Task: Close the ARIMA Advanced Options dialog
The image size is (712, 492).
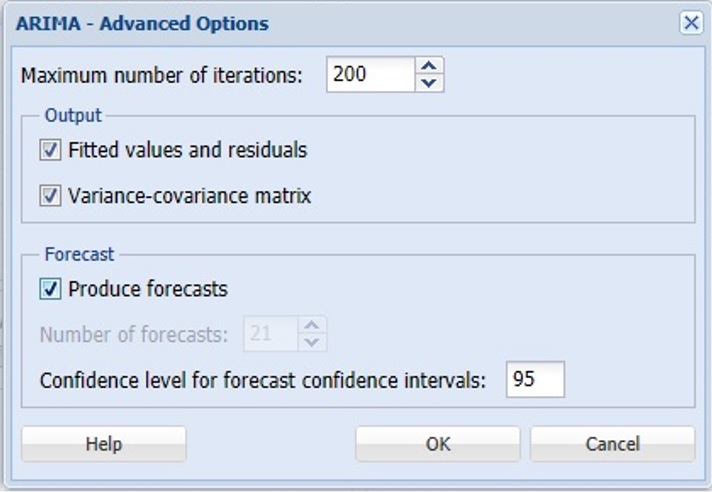Action: (x=690, y=23)
